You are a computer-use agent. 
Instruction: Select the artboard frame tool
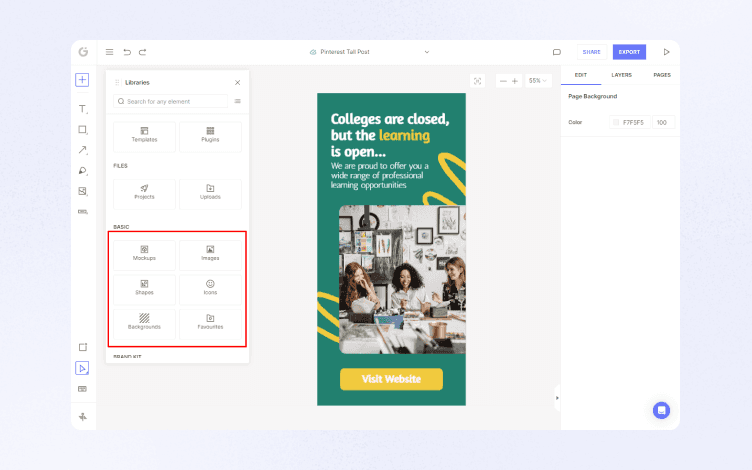82,347
